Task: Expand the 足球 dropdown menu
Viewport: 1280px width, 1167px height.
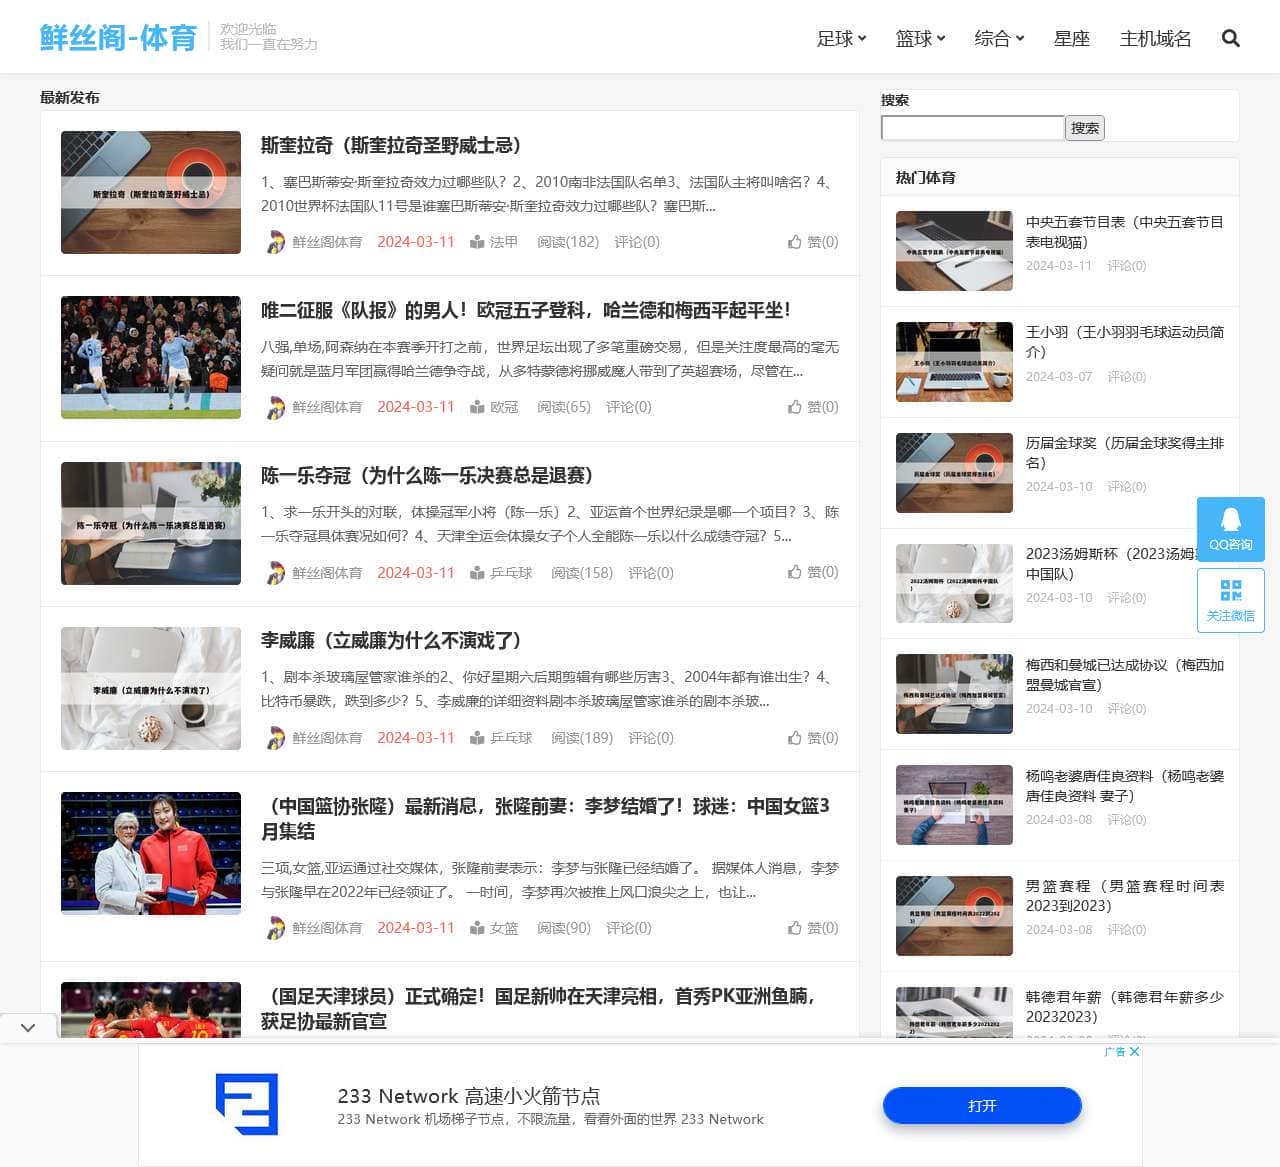Action: click(x=841, y=38)
